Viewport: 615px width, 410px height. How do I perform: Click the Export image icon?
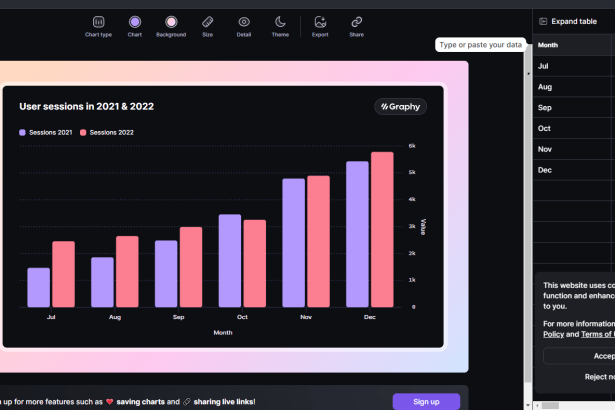pos(320,22)
